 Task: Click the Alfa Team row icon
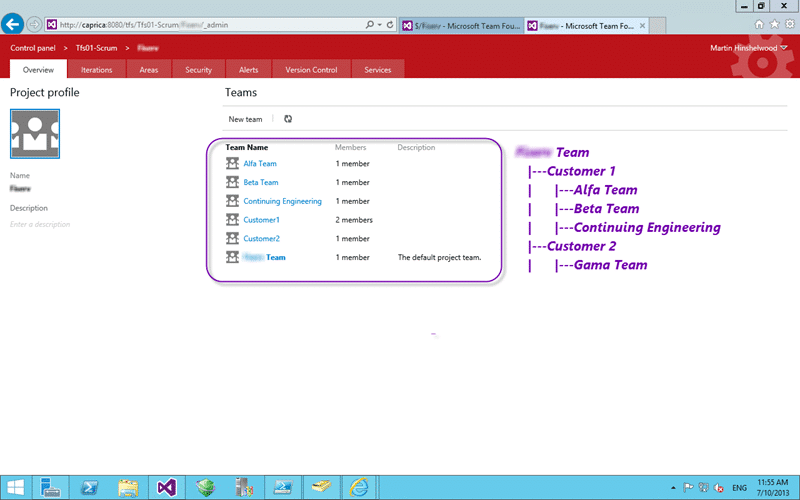point(232,163)
